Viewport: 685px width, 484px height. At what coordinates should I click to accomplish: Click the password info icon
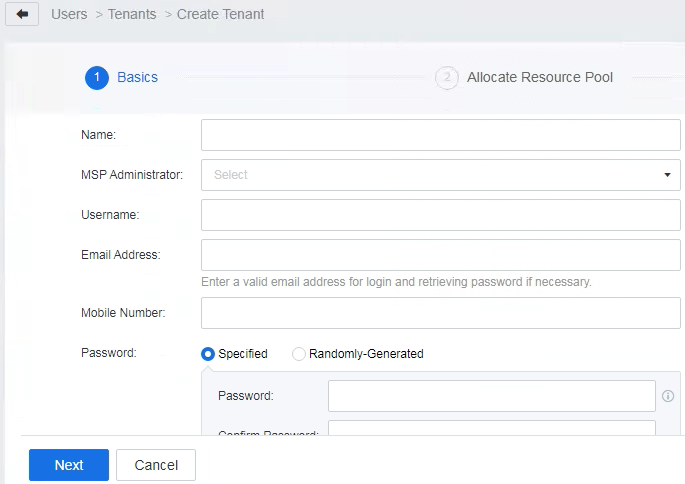tap(668, 396)
